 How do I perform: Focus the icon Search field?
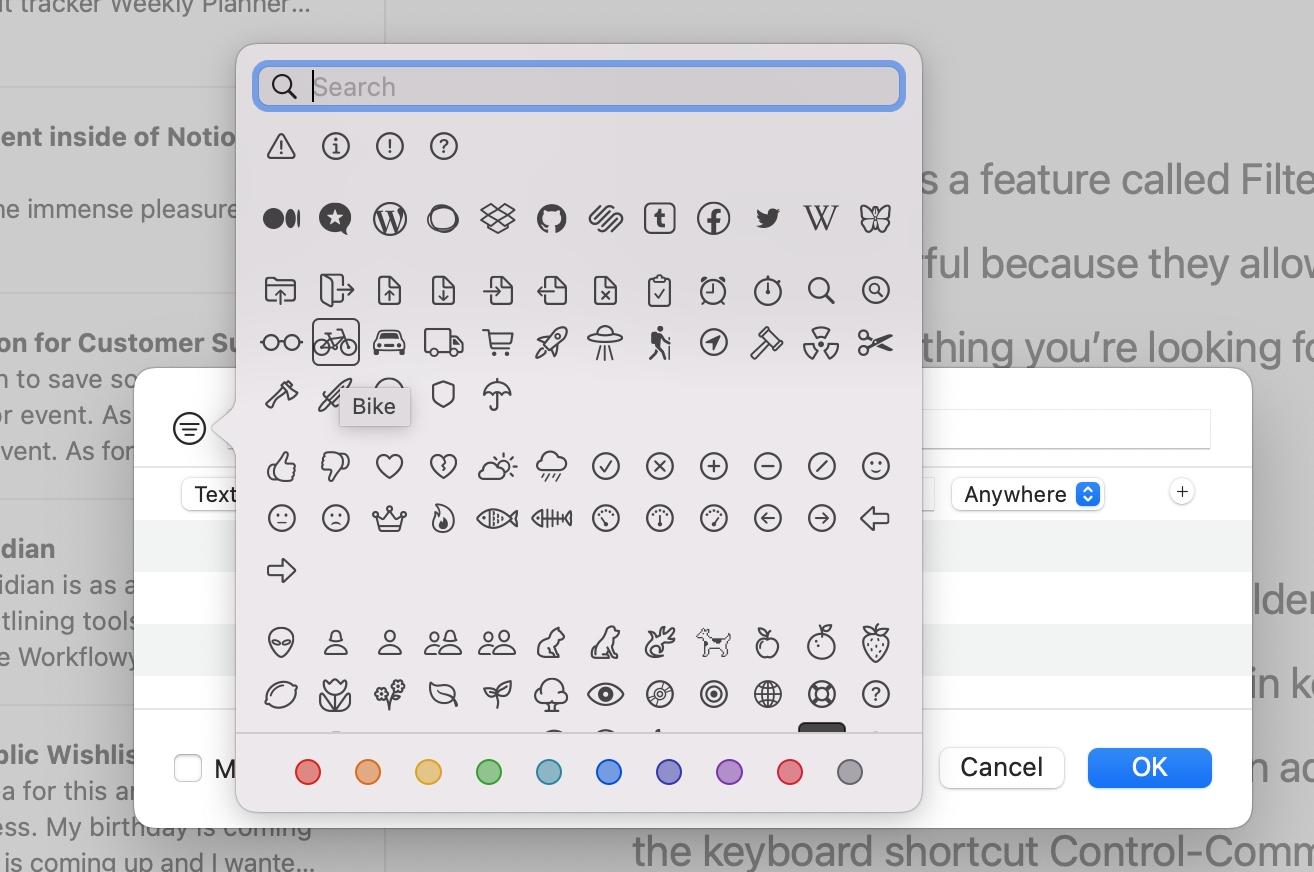(x=580, y=87)
